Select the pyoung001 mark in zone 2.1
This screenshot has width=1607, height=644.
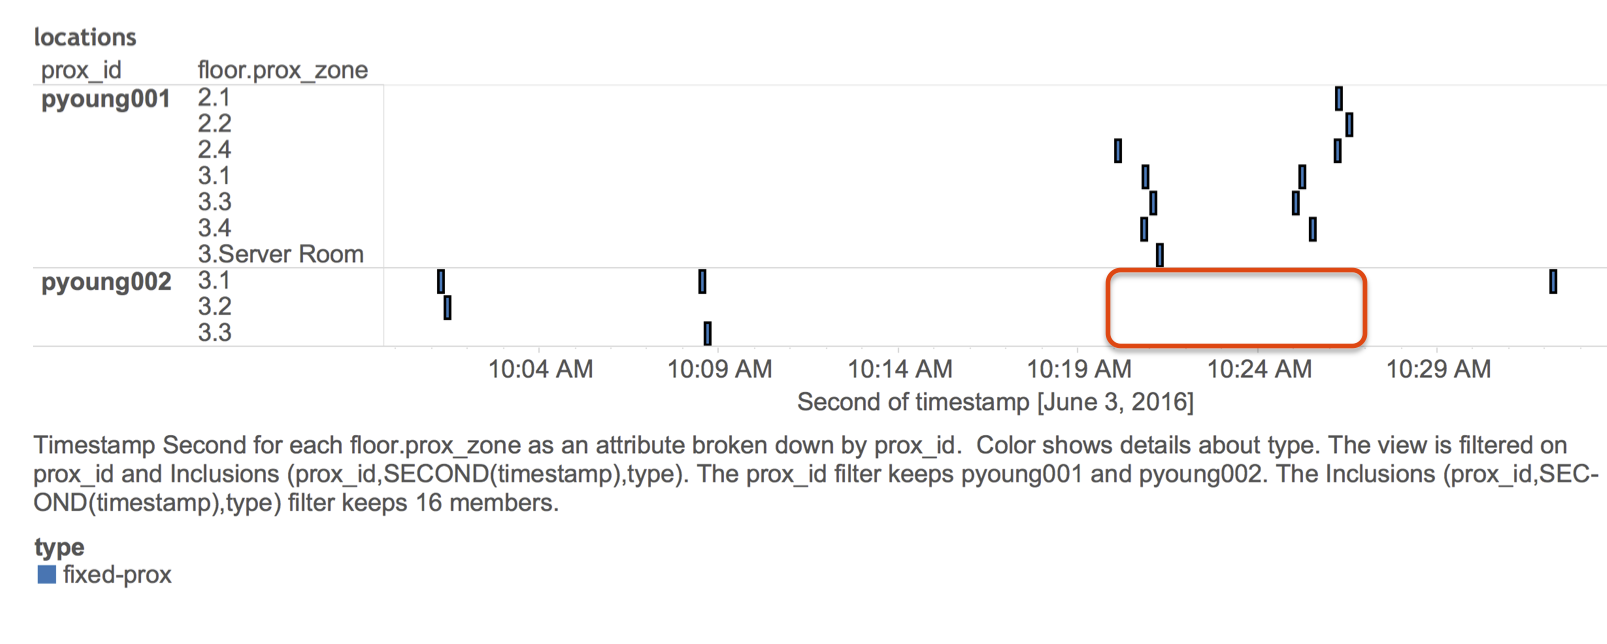coord(1339,98)
